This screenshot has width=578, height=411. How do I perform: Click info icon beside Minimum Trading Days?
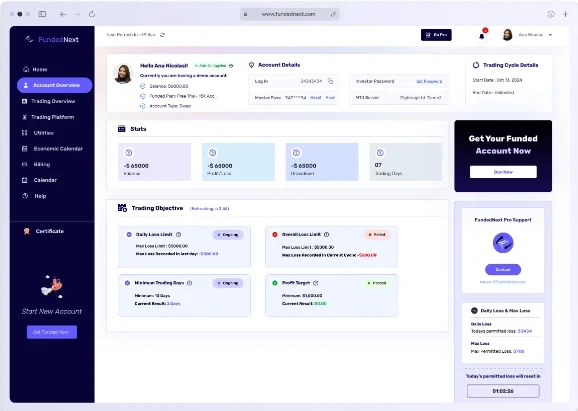point(189,283)
